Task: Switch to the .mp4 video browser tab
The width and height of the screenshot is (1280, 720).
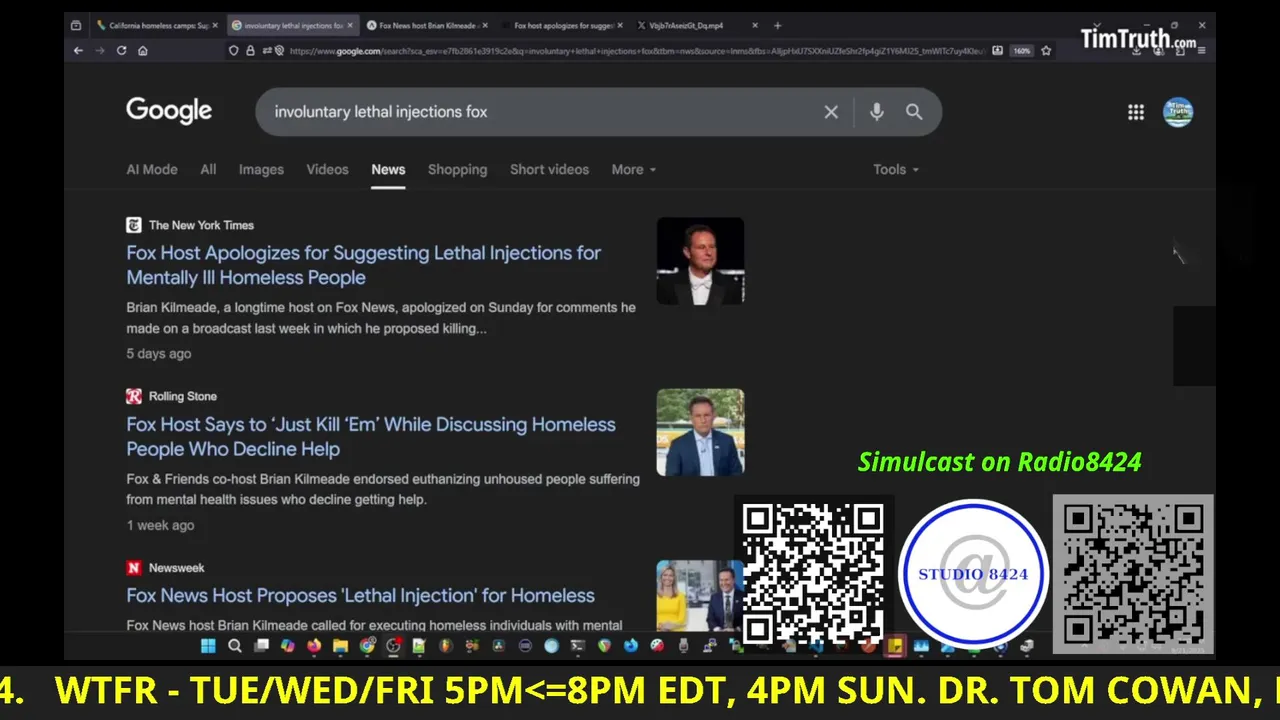Action: (x=695, y=25)
